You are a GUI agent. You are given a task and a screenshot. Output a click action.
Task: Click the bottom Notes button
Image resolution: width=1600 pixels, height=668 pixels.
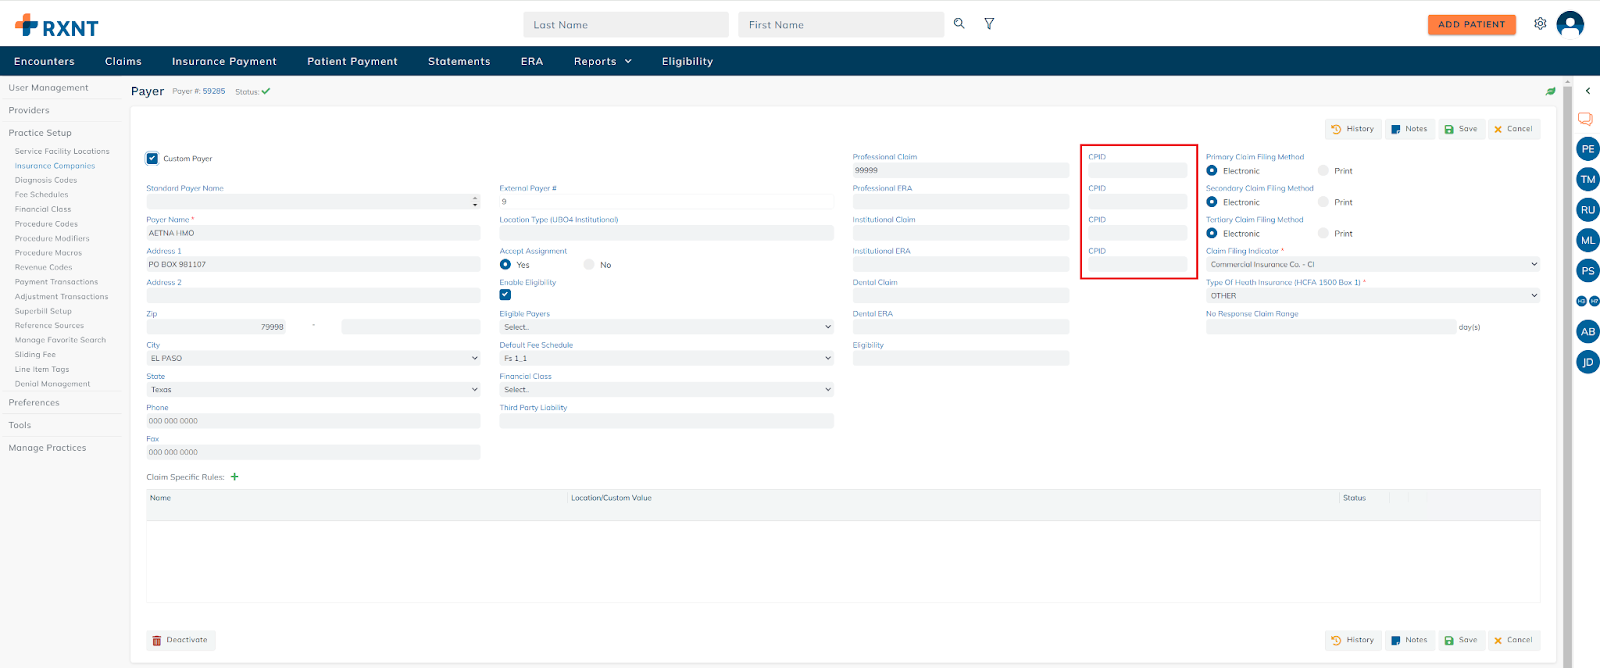coord(1410,640)
